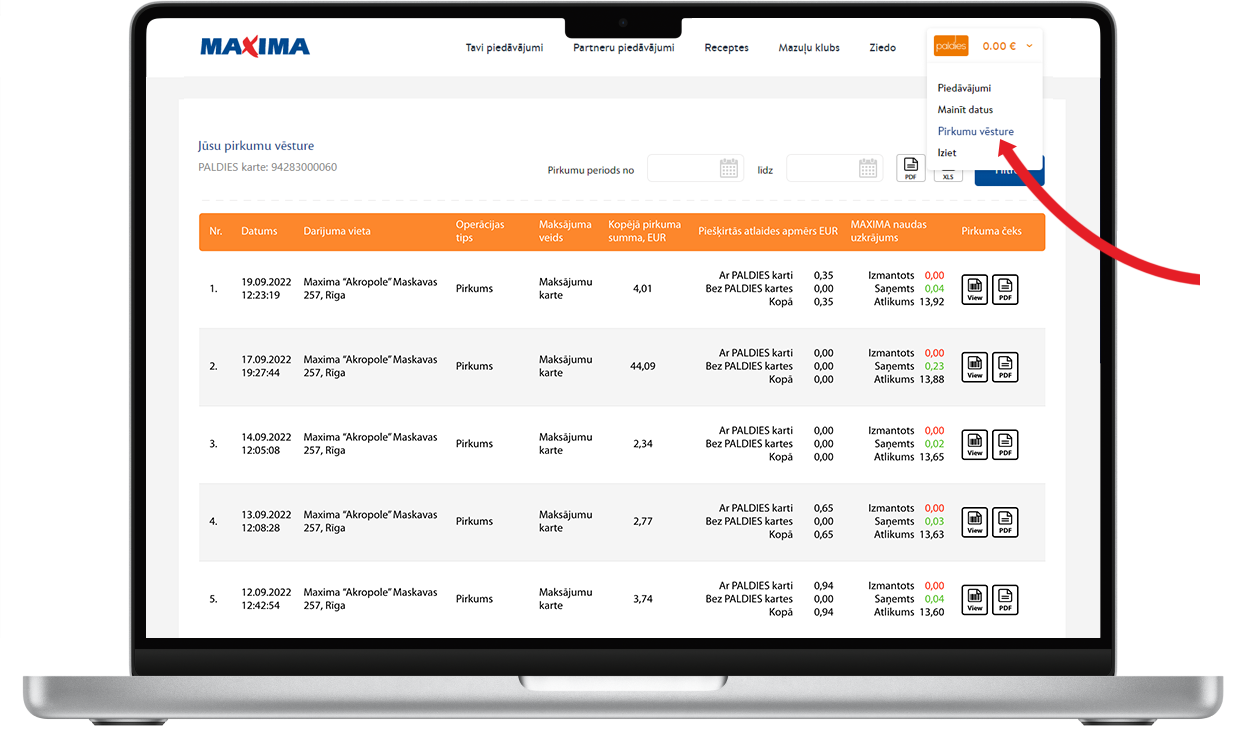Expand the account menu chevron
The height and width of the screenshot is (733, 1246).
pyautogui.click(x=1029, y=46)
